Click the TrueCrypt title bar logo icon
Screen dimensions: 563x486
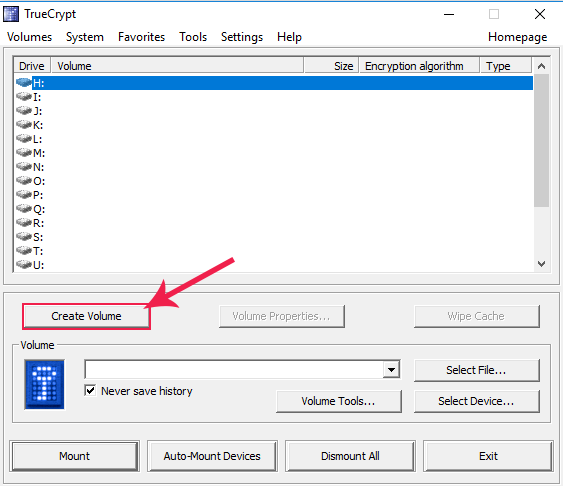[10, 14]
